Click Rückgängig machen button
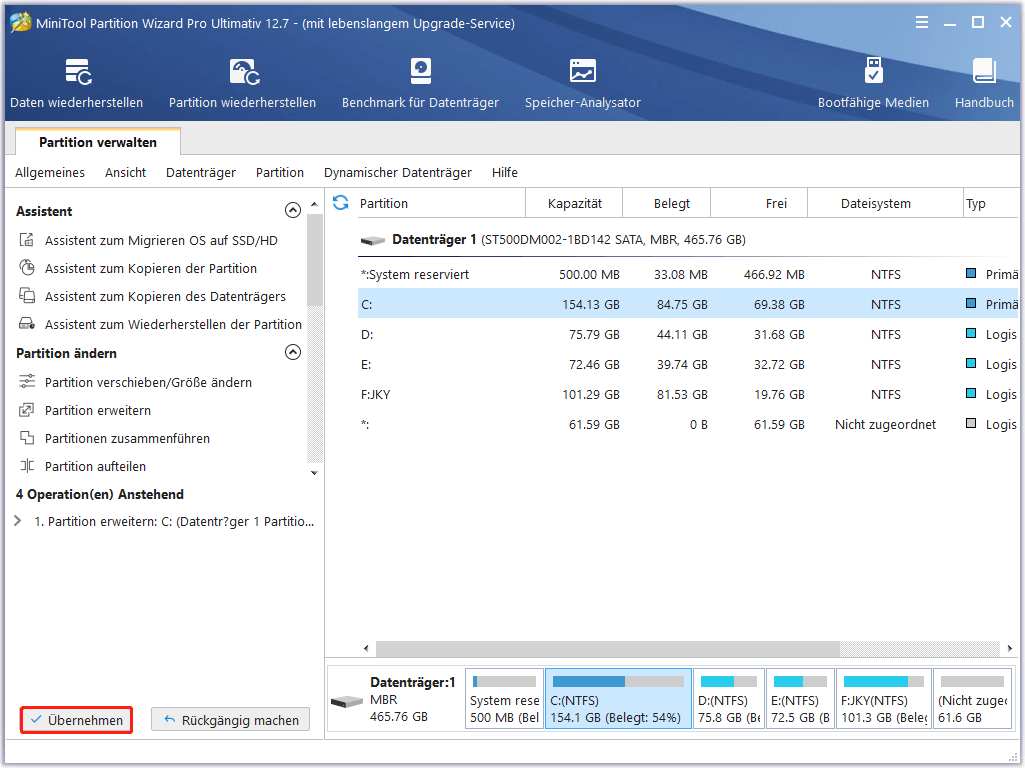Screen dimensions: 1025x768 pos(230,720)
